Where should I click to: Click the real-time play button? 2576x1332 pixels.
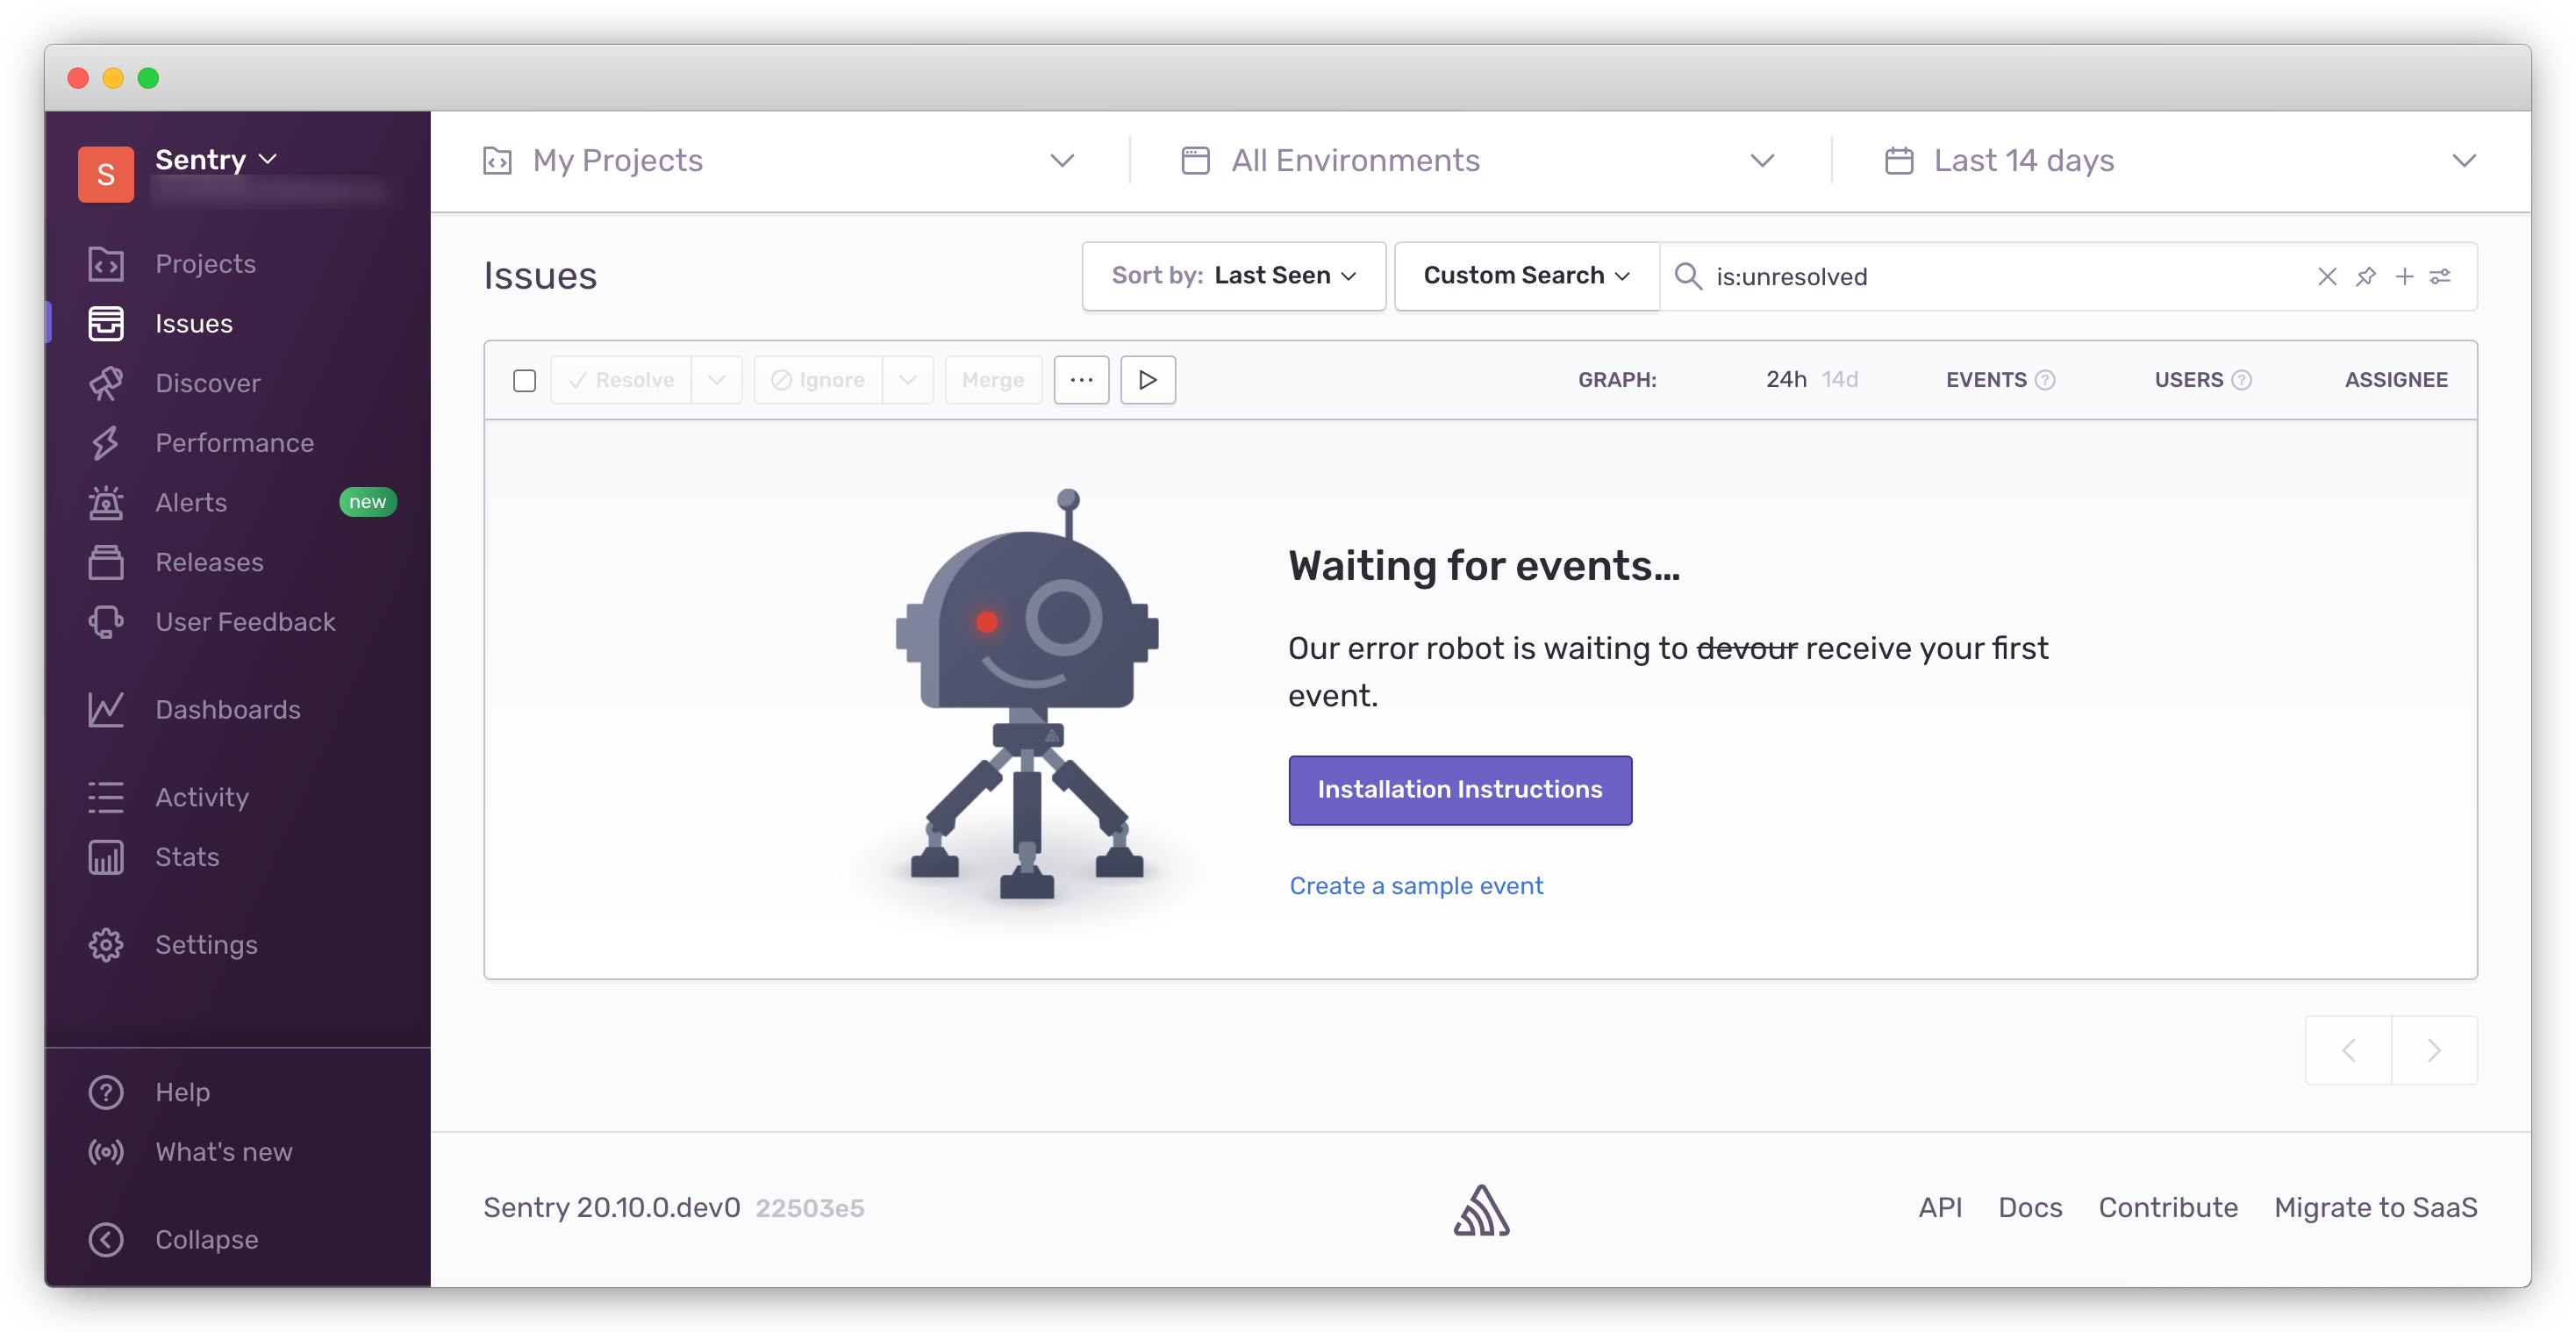tap(1147, 380)
